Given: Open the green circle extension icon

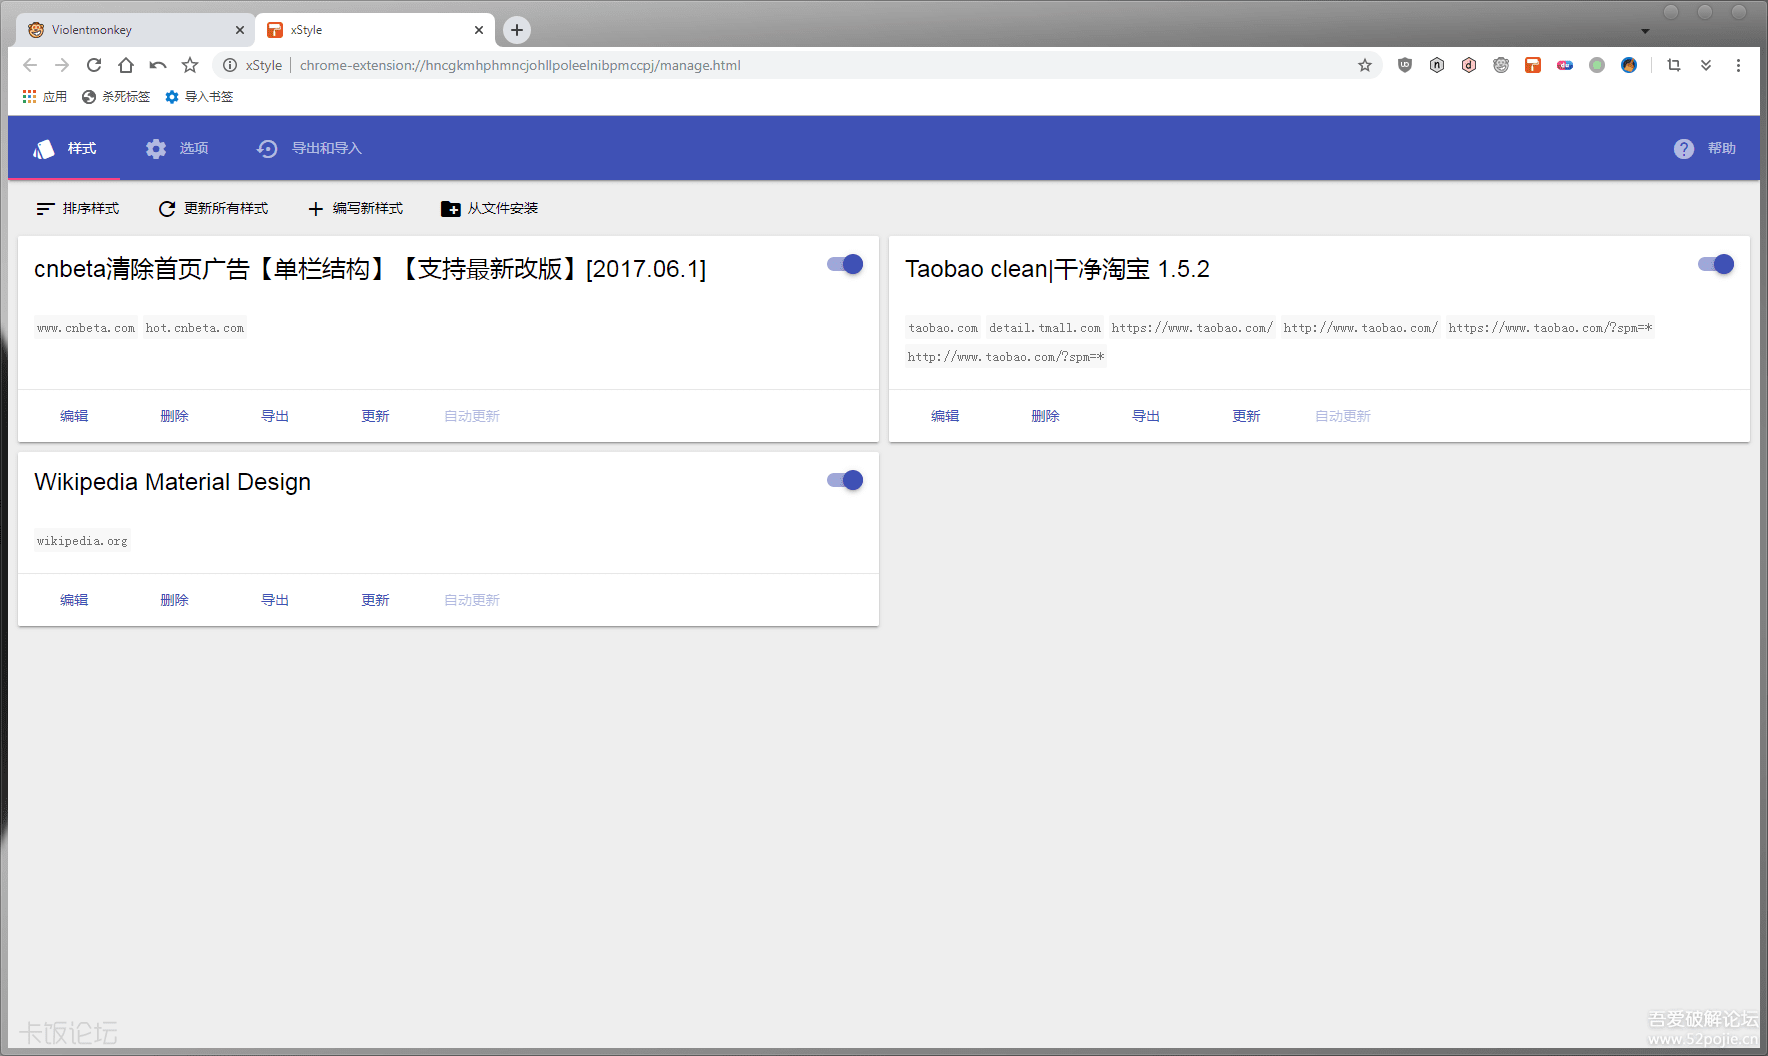Looking at the screenshot, I should tap(1597, 65).
